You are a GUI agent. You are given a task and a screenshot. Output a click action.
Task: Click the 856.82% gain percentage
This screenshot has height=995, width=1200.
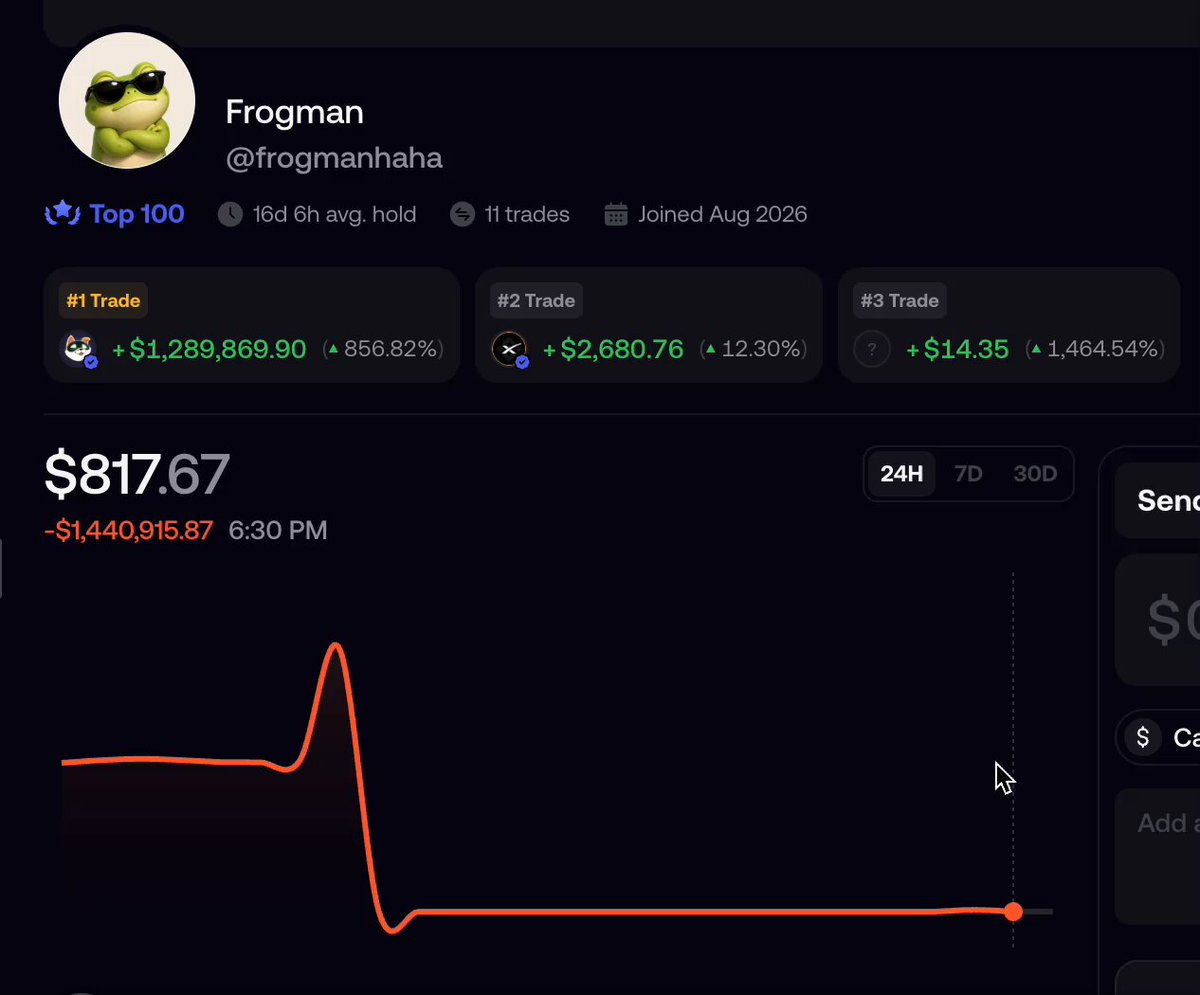tap(384, 349)
